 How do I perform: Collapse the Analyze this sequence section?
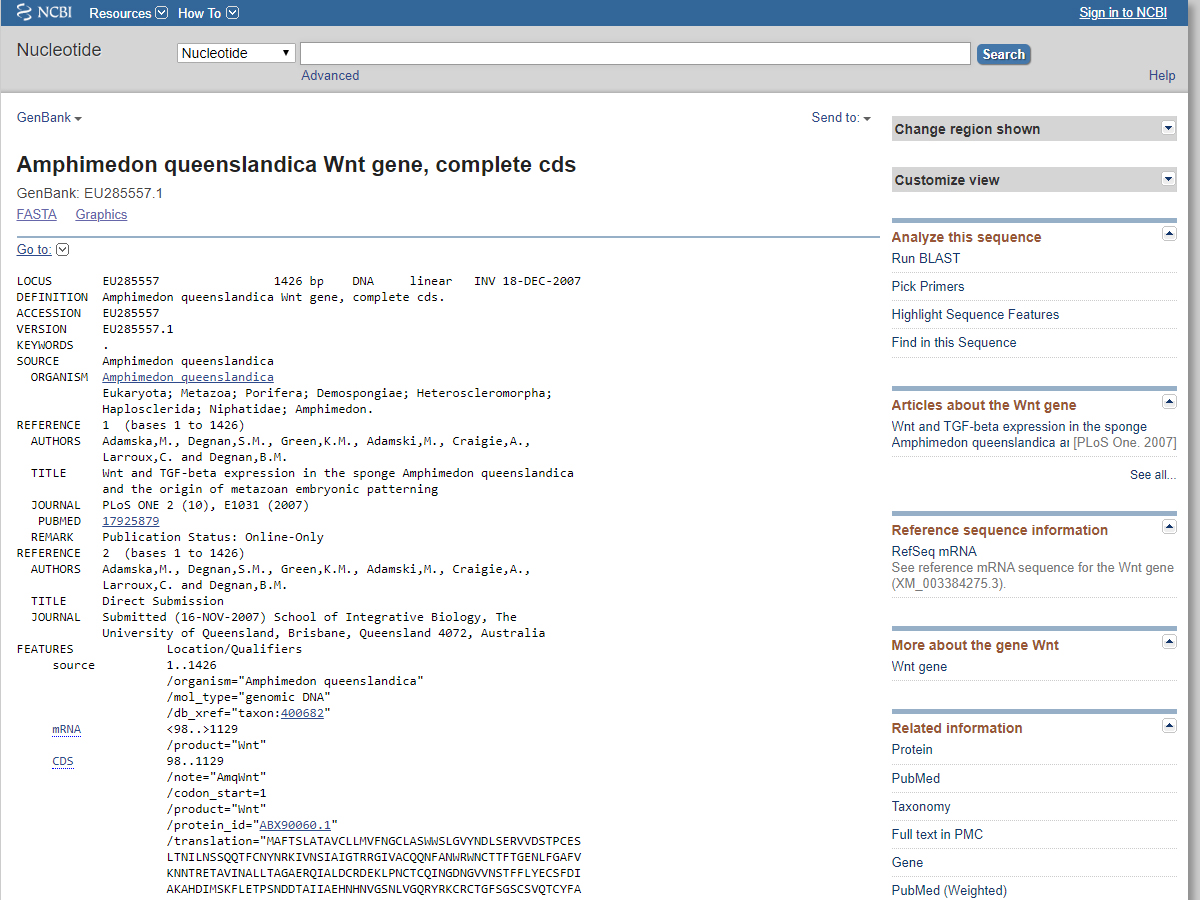pos(1169,234)
